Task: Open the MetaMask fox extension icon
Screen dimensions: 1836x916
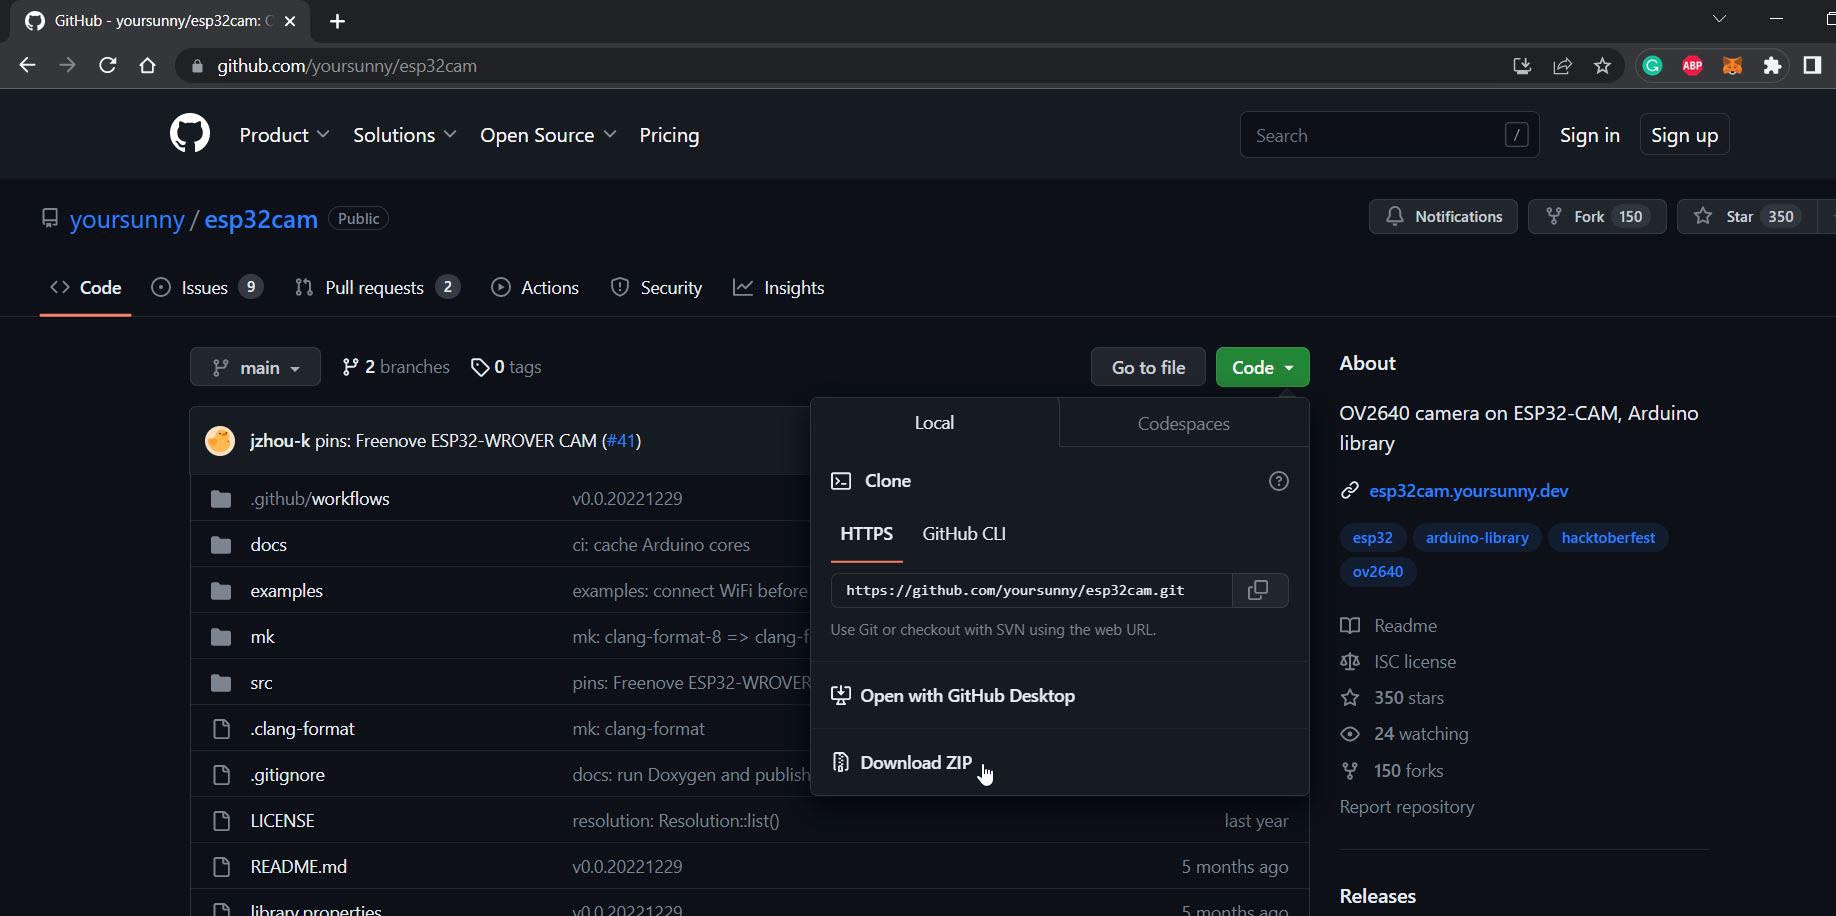Action: [x=1732, y=66]
